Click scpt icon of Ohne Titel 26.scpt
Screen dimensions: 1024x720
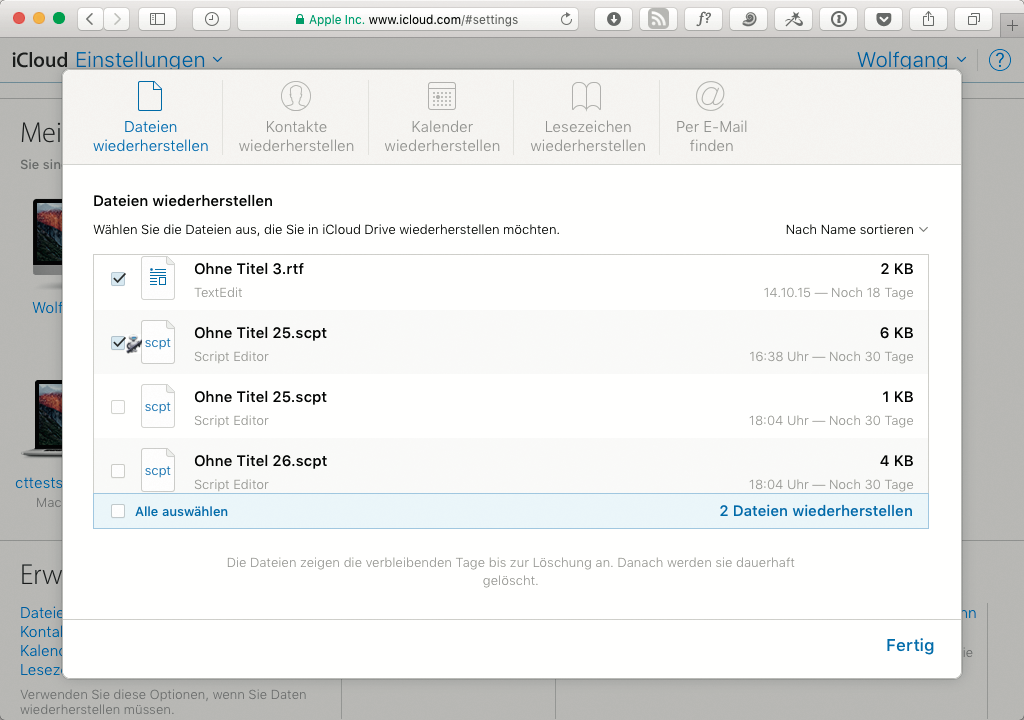click(x=158, y=470)
